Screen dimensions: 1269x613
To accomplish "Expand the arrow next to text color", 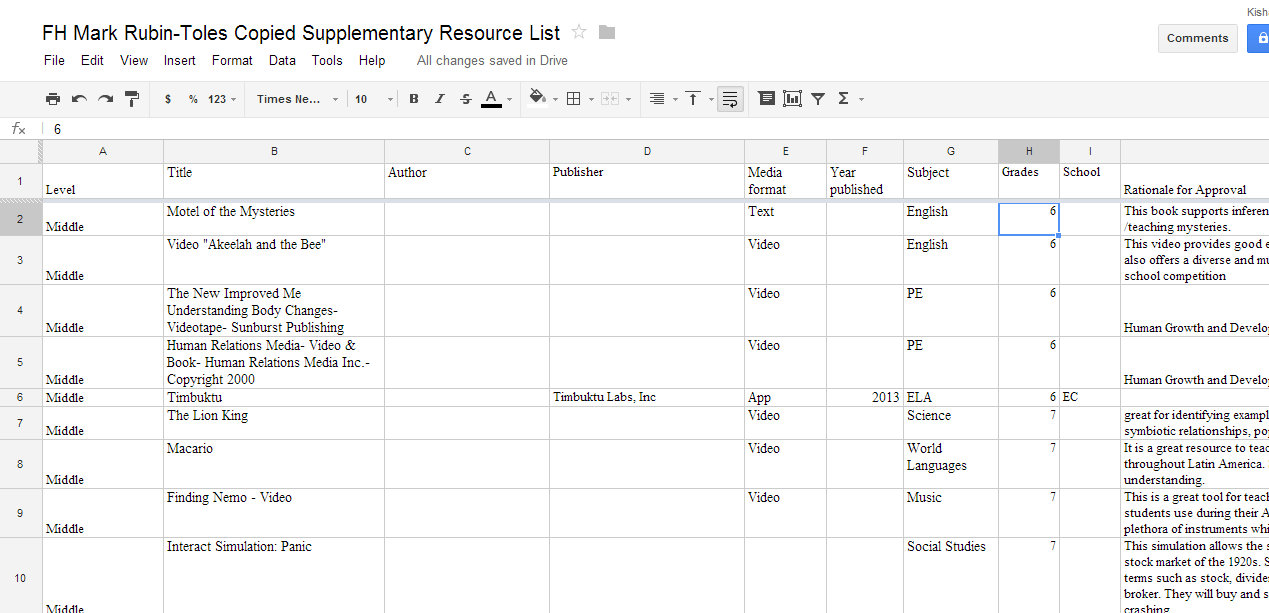I will (509, 99).
